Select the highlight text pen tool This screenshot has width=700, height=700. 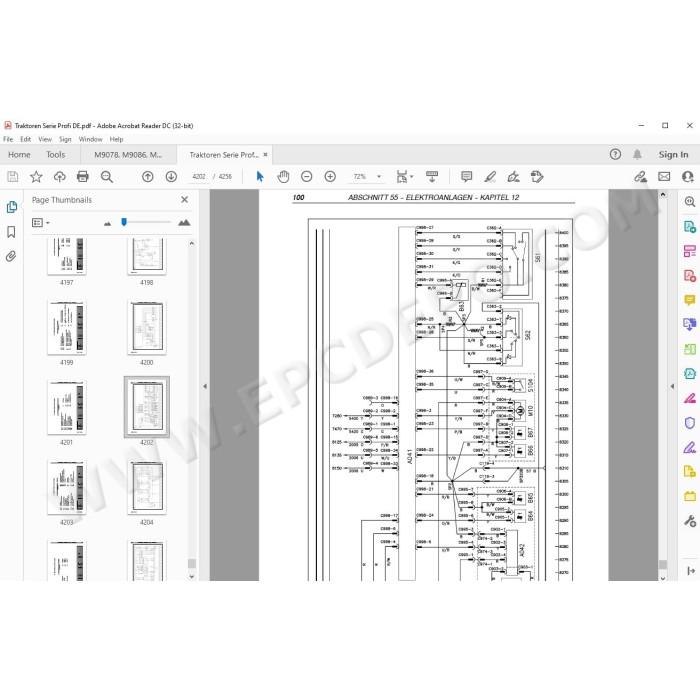(x=490, y=177)
